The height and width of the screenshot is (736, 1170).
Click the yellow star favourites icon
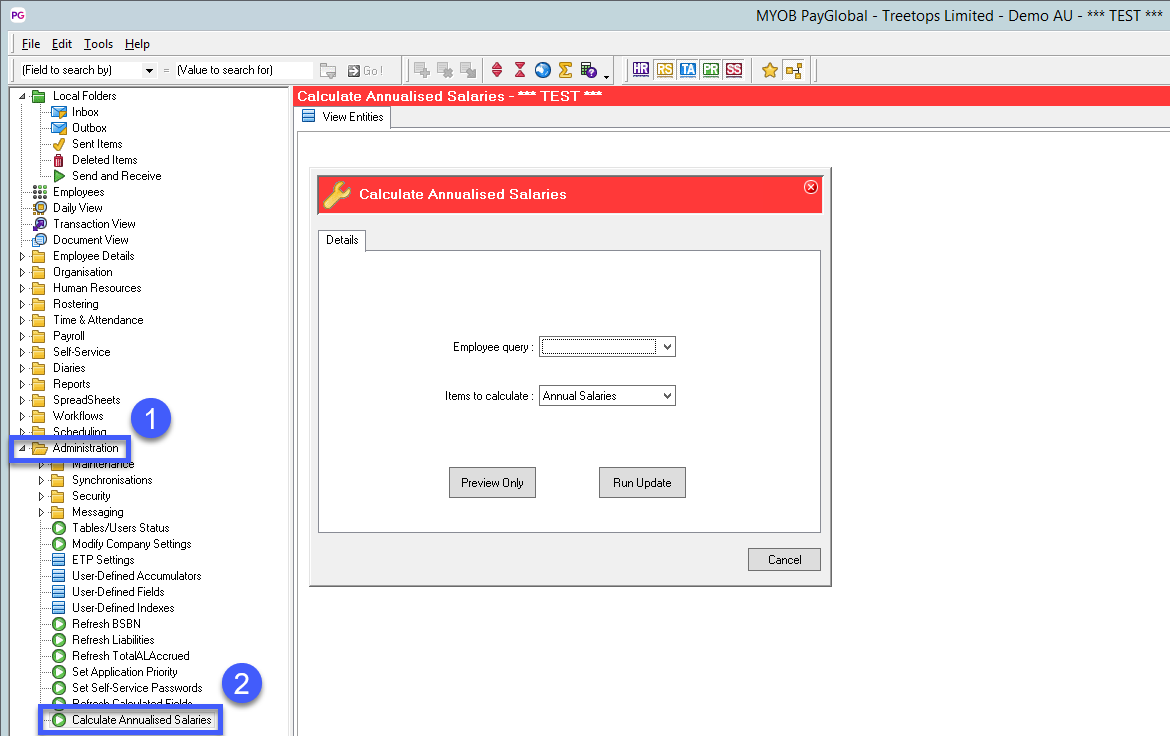pos(769,70)
